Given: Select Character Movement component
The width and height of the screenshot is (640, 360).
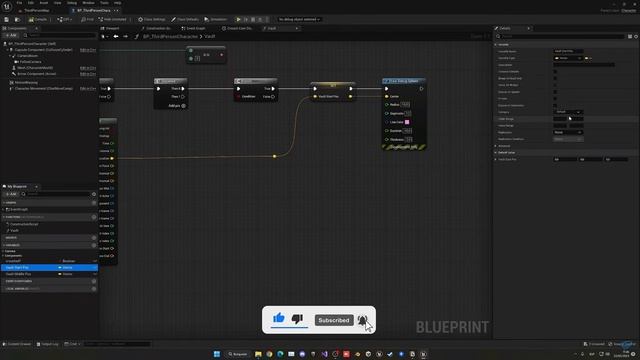Looking at the screenshot, I should click(x=44, y=89).
